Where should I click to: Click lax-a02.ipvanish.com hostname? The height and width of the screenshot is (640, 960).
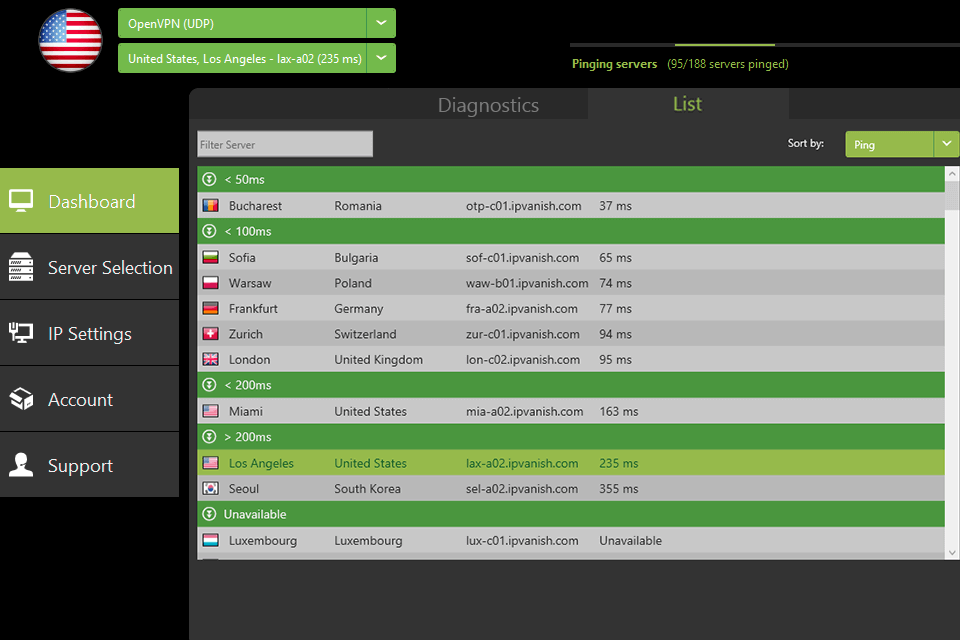point(522,463)
